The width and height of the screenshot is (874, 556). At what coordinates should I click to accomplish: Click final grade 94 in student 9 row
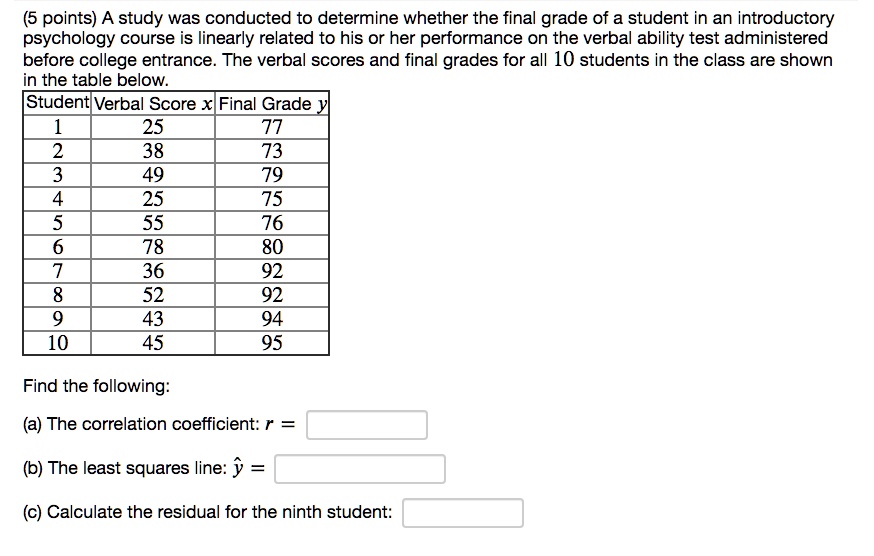pos(272,319)
